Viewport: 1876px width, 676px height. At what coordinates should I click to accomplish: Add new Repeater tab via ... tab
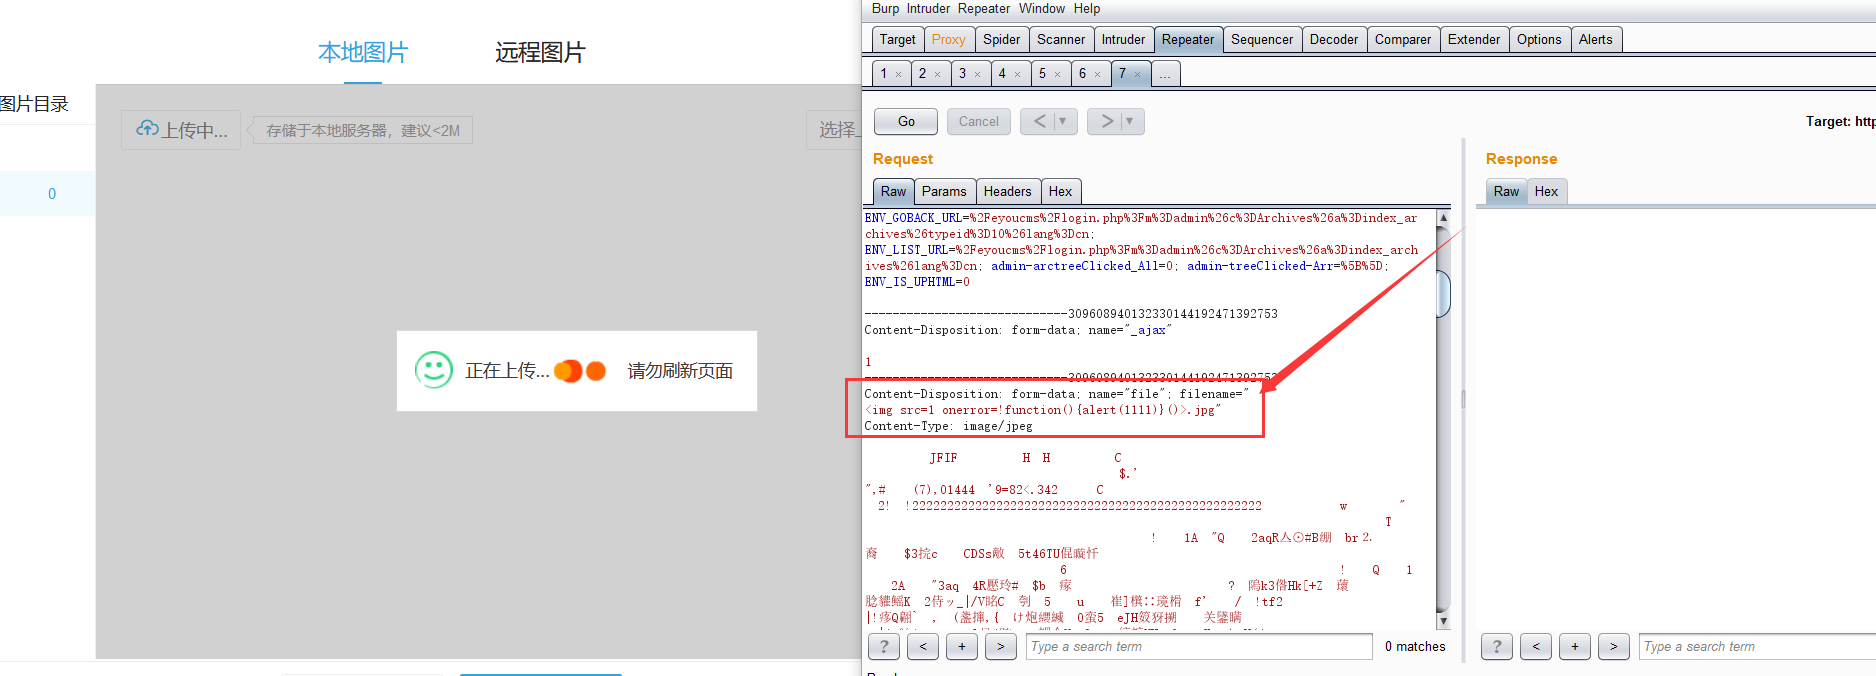(1166, 74)
